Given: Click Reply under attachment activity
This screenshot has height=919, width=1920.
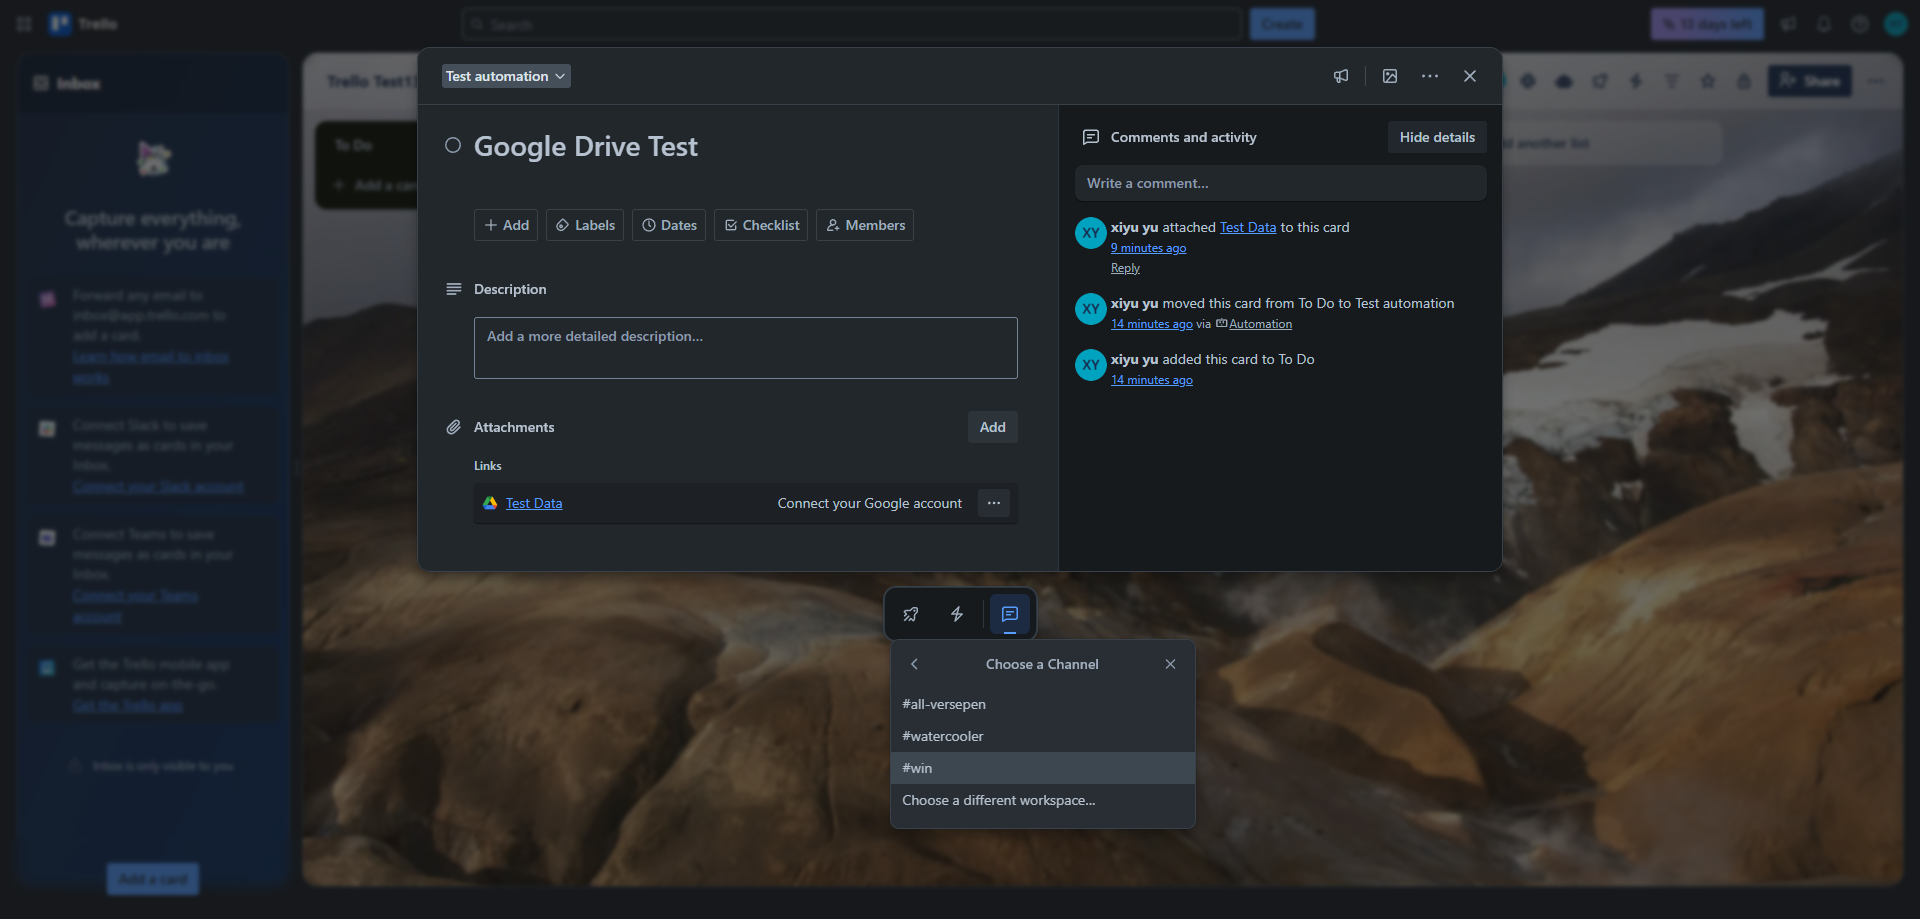Looking at the screenshot, I should point(1125,268).
